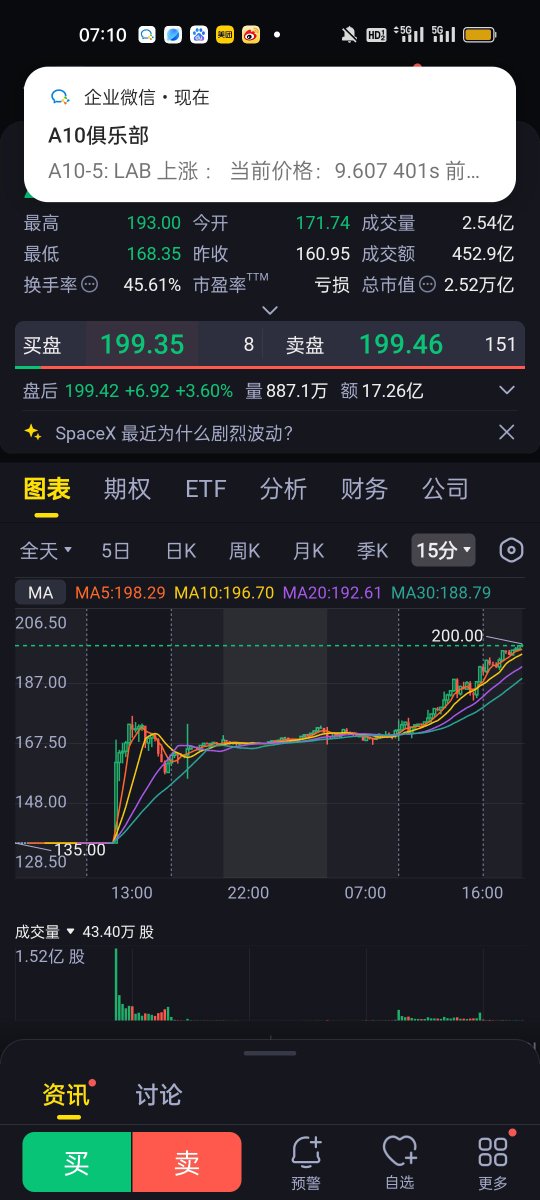Tap the MA30:188.79 indicator value
Image resolution: width=540 pixels, height=1200 pixels.
(441, 593)
